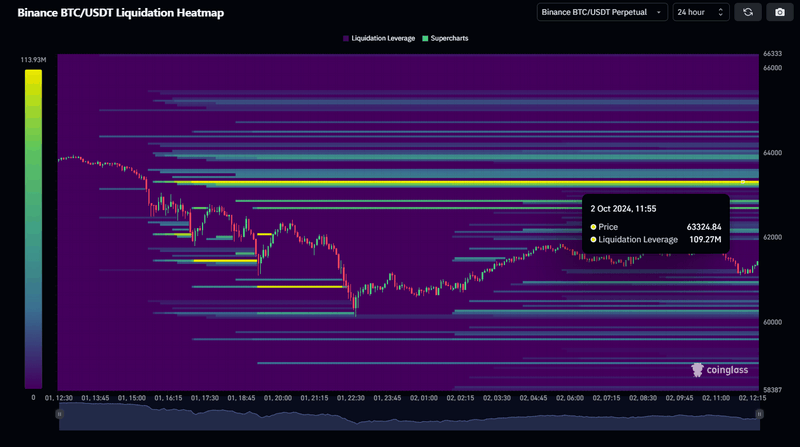Screen dimensions: 800x447
Task: Take a screenshot with the camera icon
Action: click(x=780, y=12)
